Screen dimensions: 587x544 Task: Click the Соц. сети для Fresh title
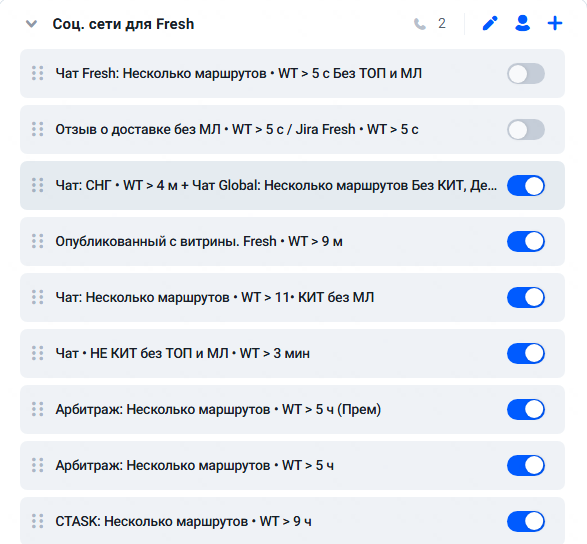pyautogui.click(x=123, y=24)
